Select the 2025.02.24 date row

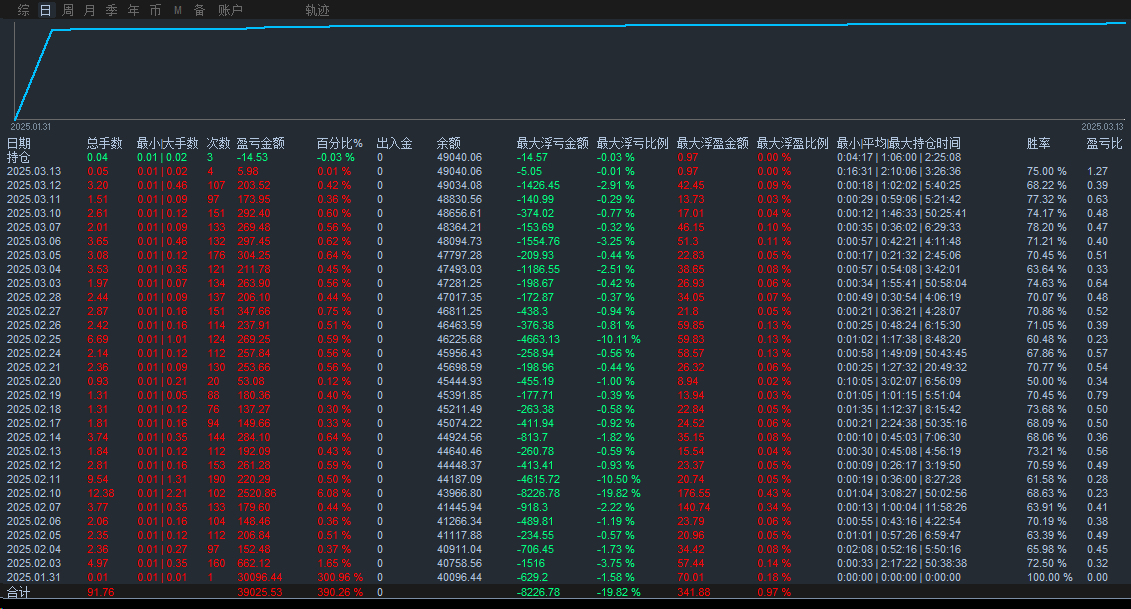34,354
